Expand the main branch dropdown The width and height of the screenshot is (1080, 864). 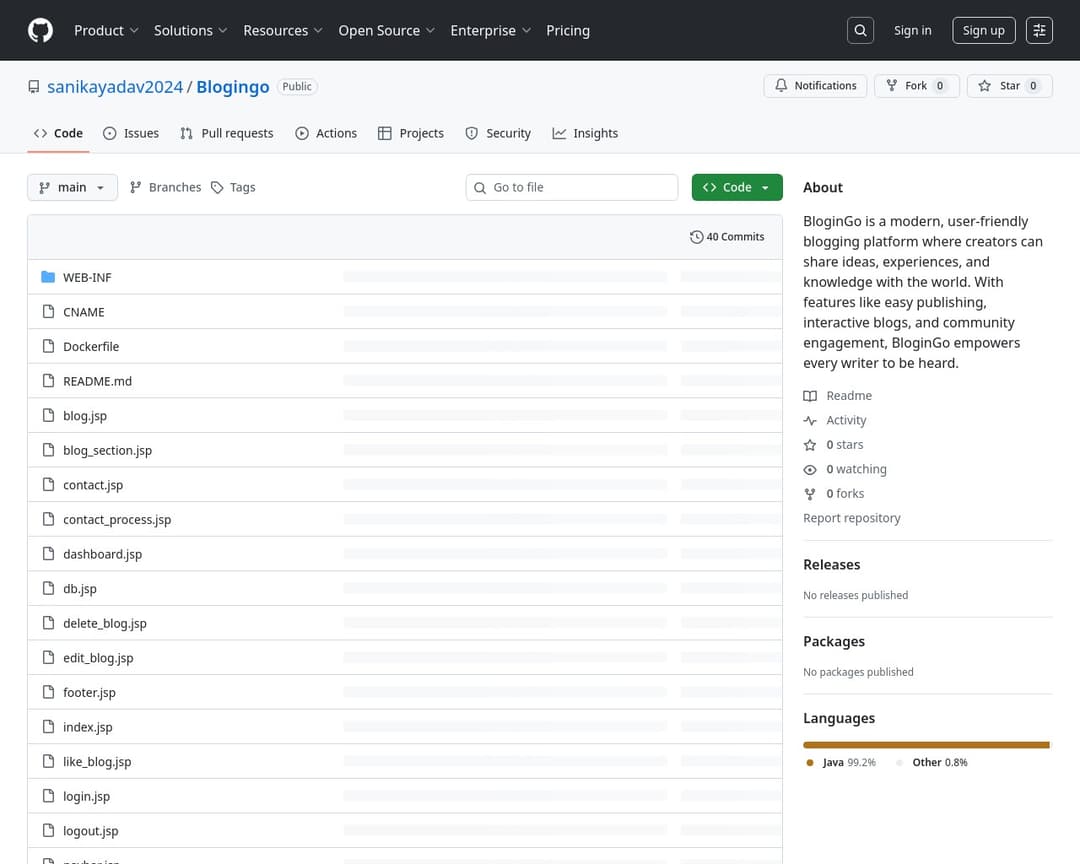pos(72,187)
